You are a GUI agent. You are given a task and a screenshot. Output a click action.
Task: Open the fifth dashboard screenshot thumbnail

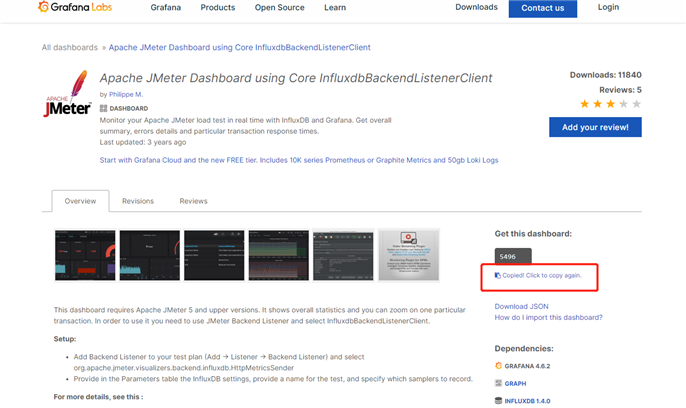[343, 255]
